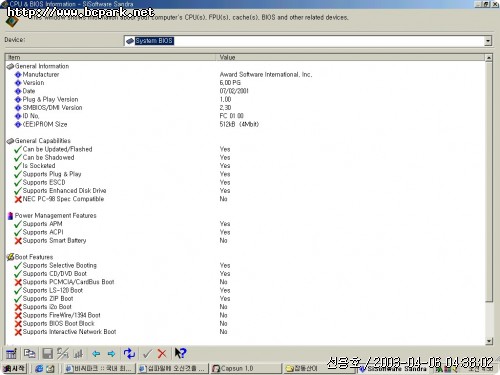Switch to the Capsun 1.0 taskbar button
500x375 pixels.
(245, 369)
